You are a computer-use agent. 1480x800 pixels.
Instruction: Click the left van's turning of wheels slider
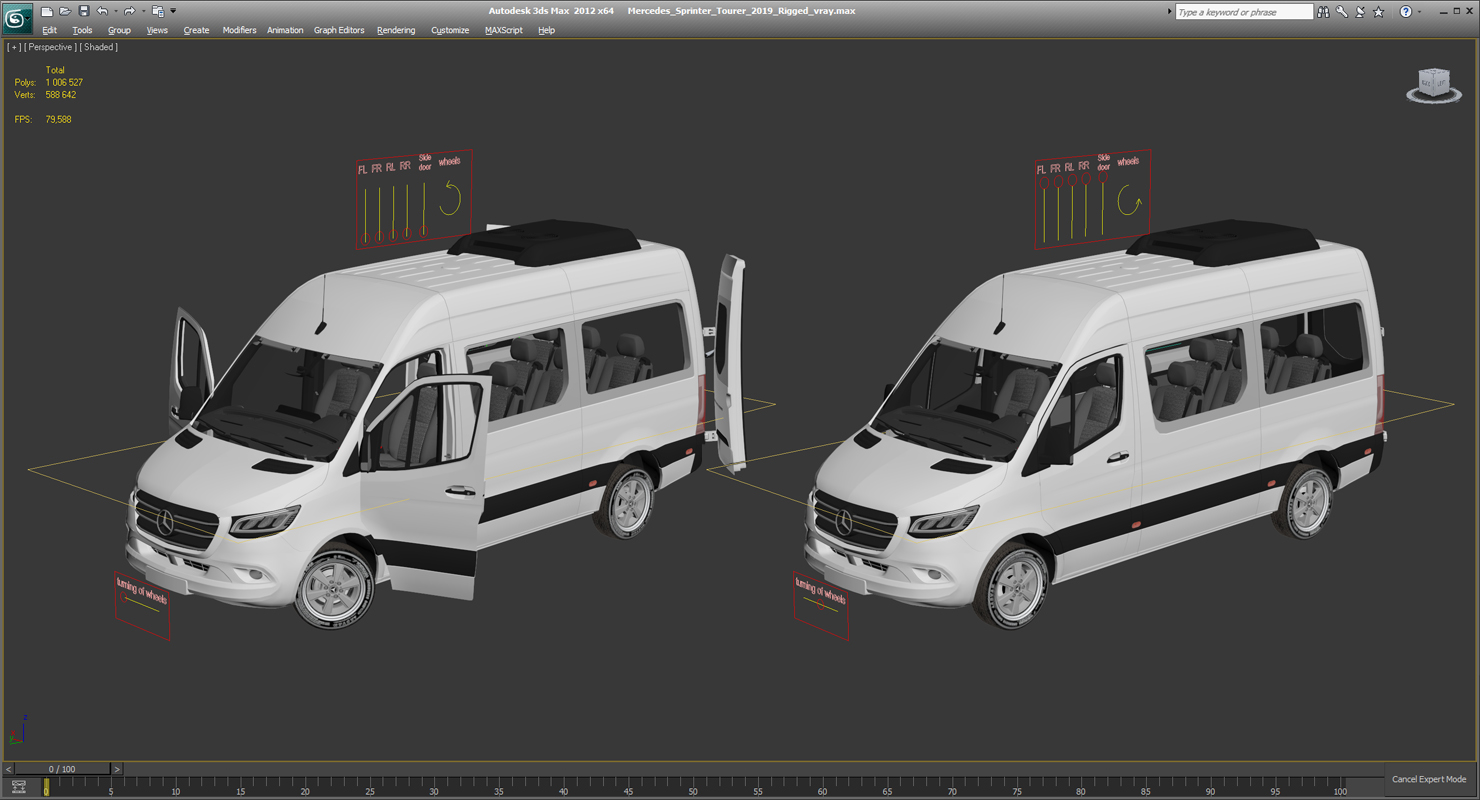(x=141, y=601)
